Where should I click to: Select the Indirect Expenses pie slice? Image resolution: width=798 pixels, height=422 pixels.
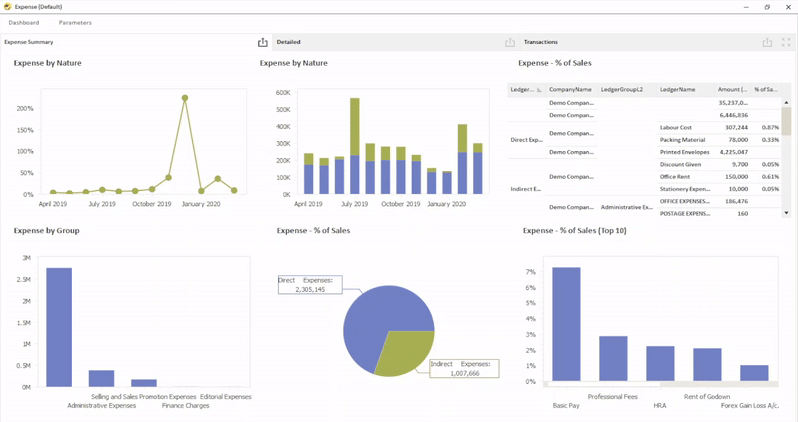click(405, 350)
